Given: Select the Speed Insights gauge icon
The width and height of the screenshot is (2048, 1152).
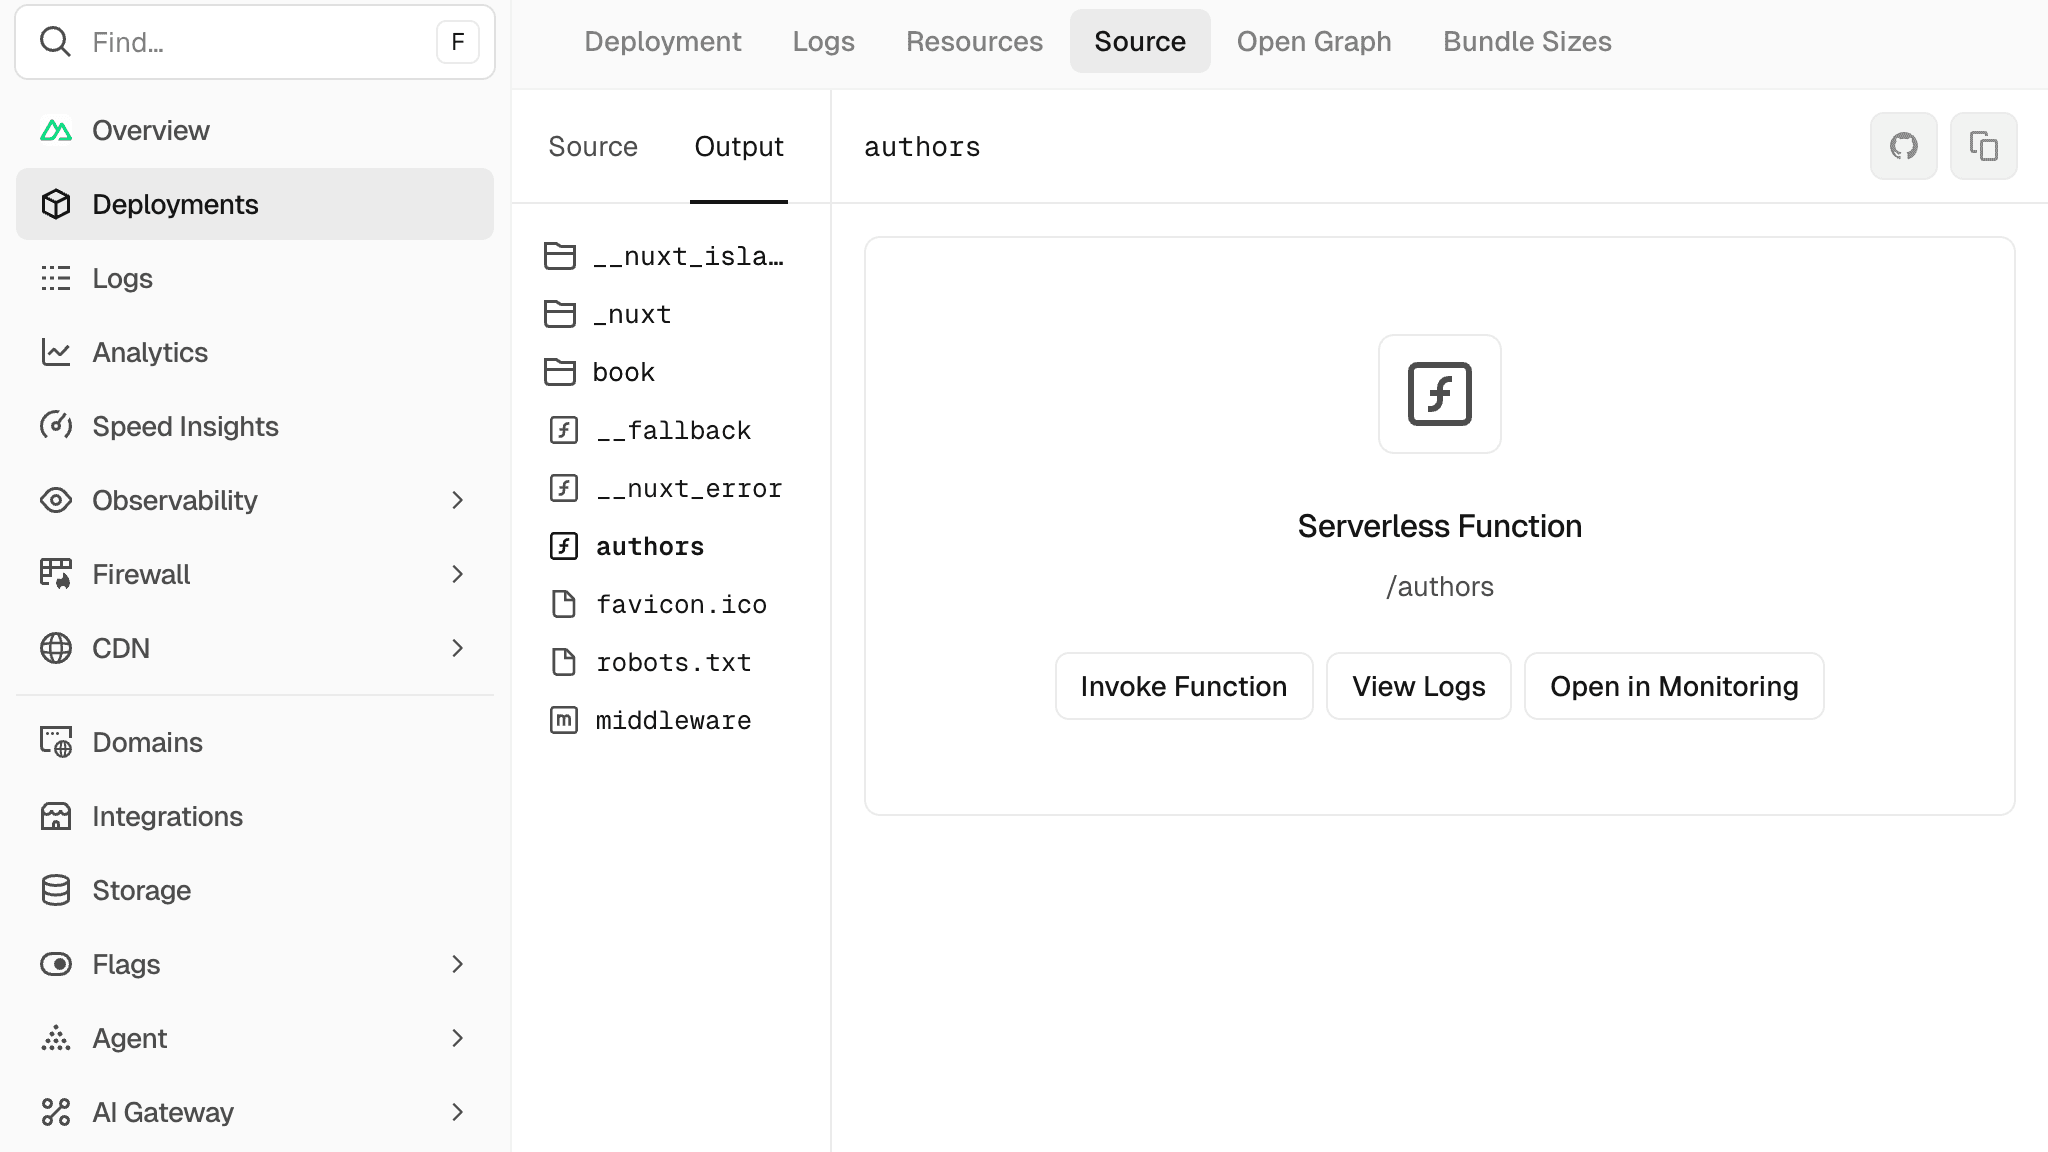Looking at the screenshot, I should click(x=56, y=426).
